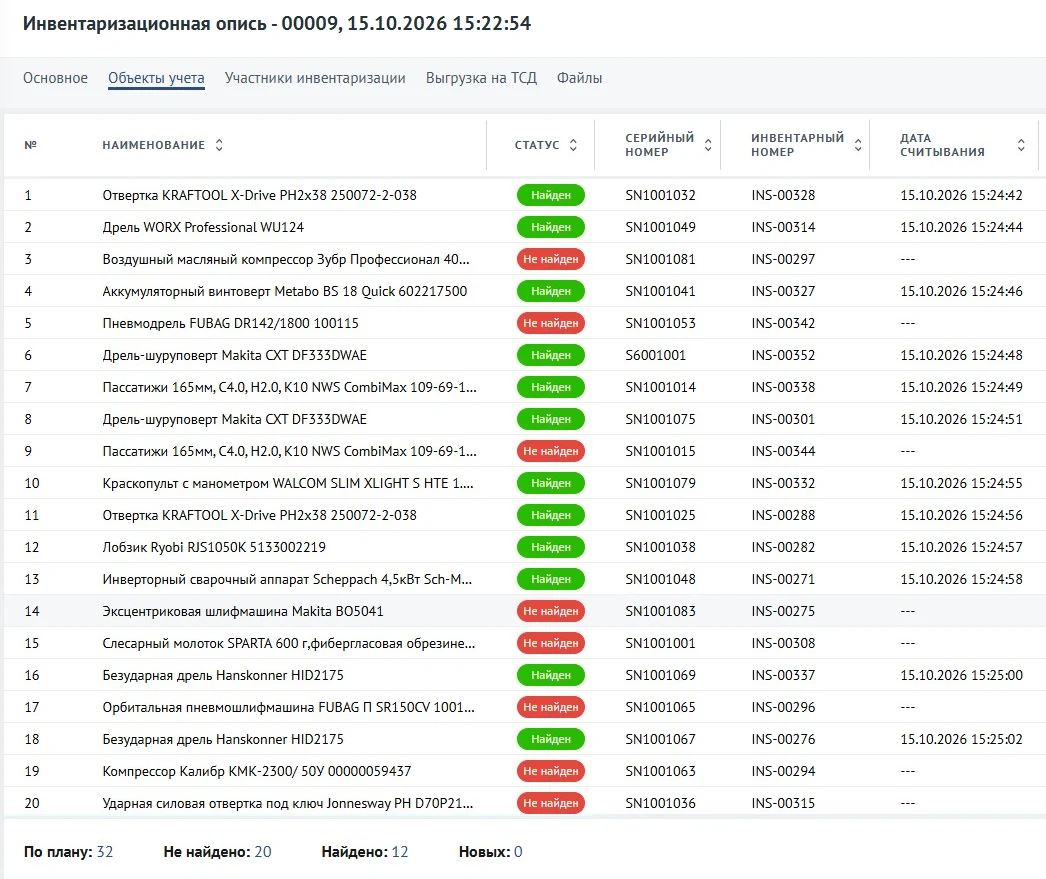The image size is (1046, 879).
Task: Click the Найдено count 12
Action: coord(400,852)
